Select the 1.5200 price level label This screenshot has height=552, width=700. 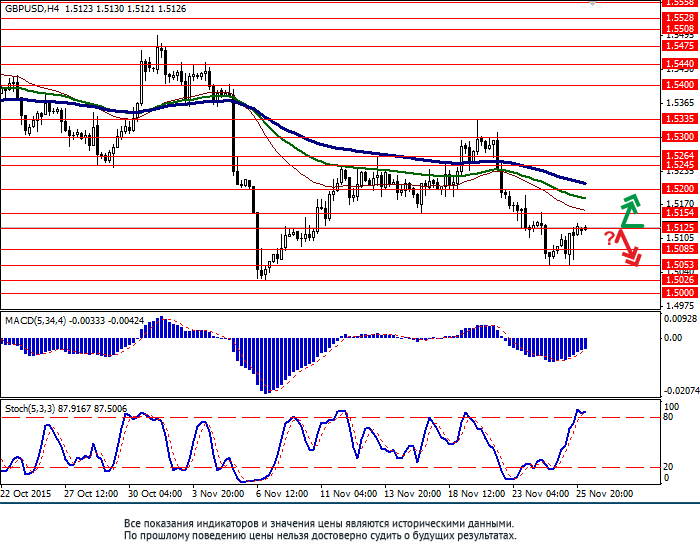[679, 189]
